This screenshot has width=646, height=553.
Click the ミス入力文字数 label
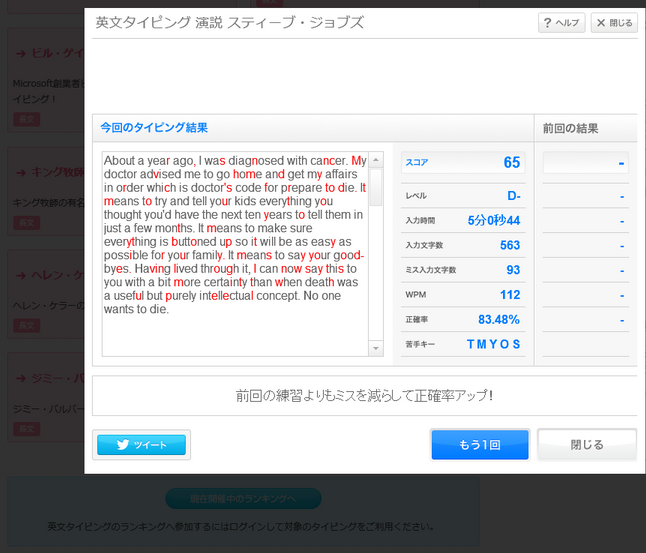click(x=431, y=270)
